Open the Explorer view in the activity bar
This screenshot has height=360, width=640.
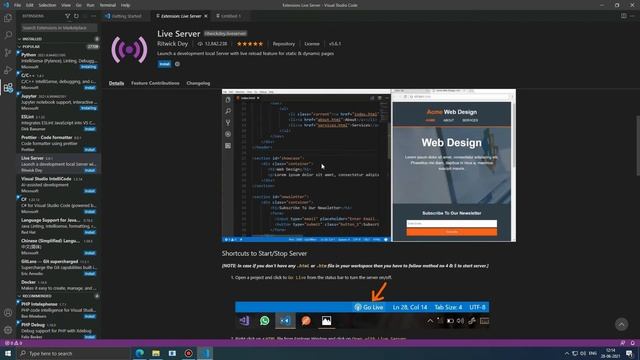[x=8, y=18]
